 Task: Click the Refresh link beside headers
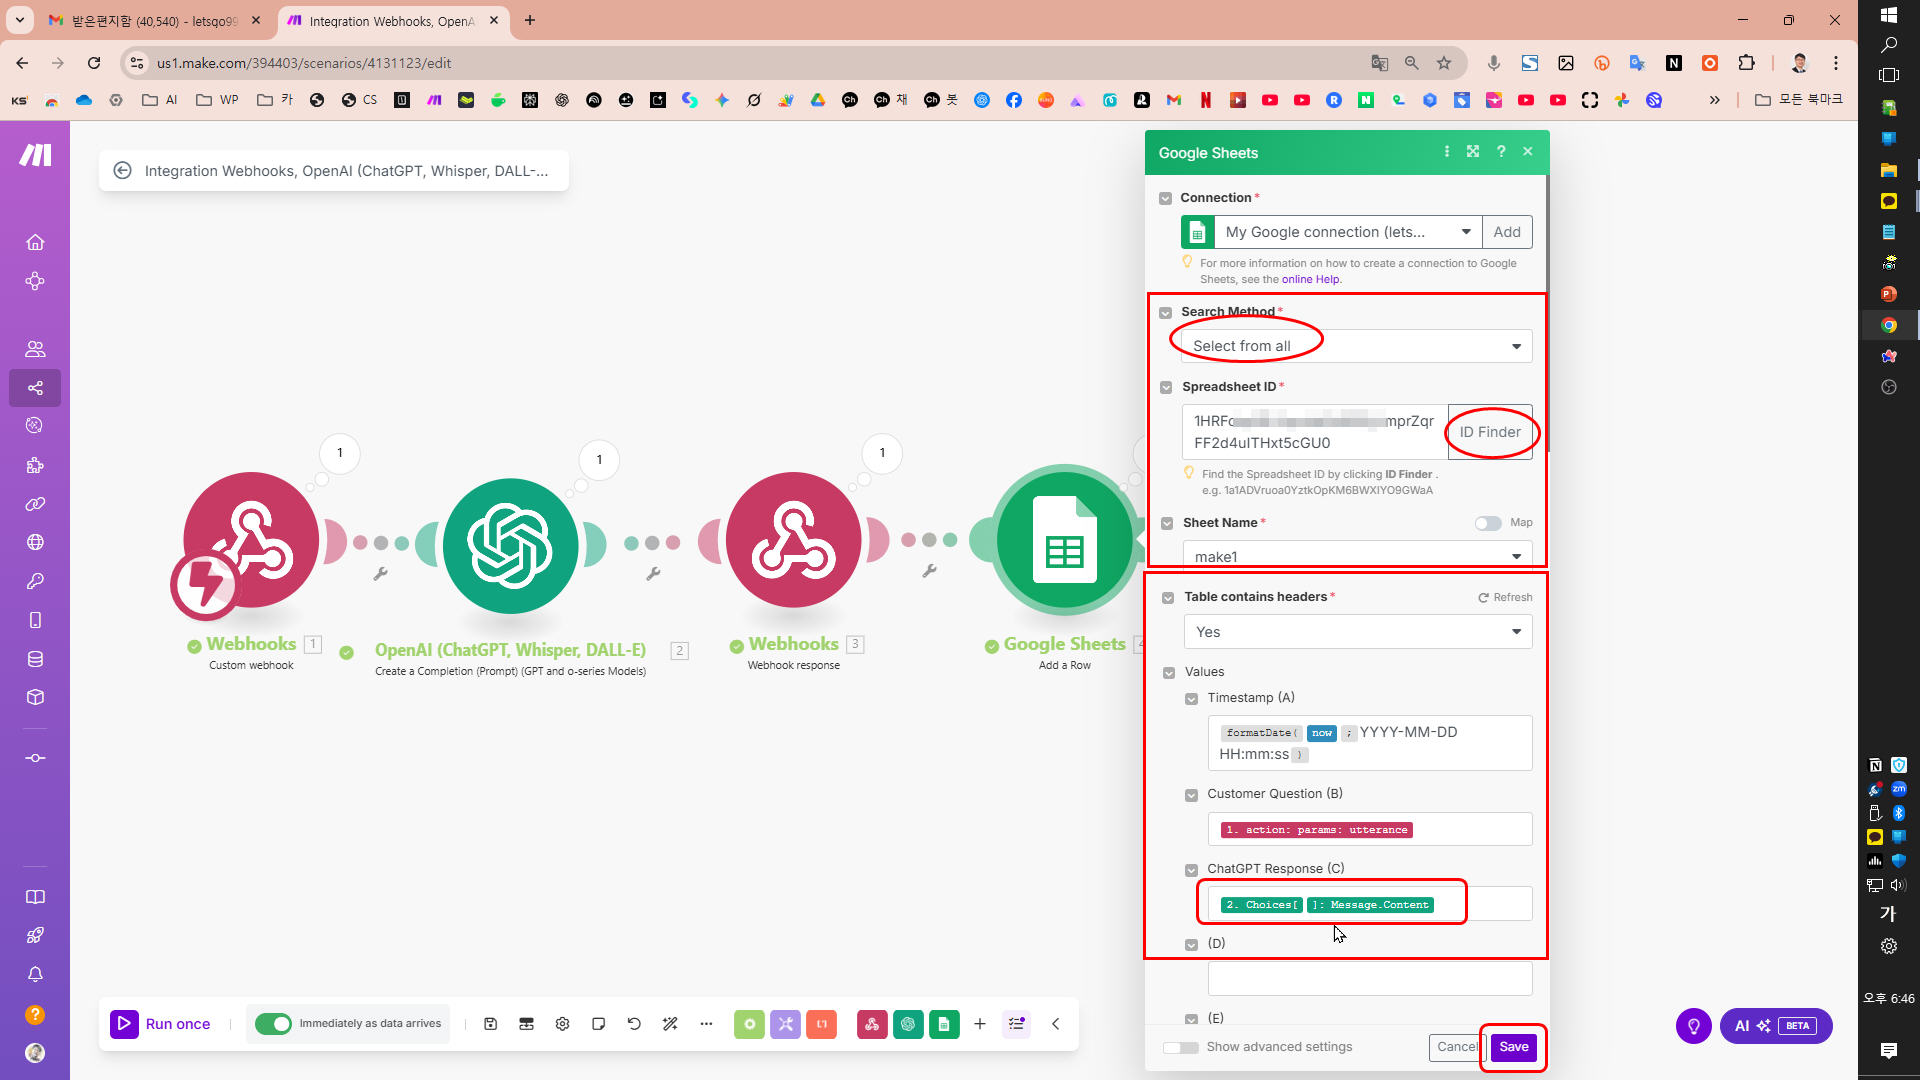point(1505,598)
